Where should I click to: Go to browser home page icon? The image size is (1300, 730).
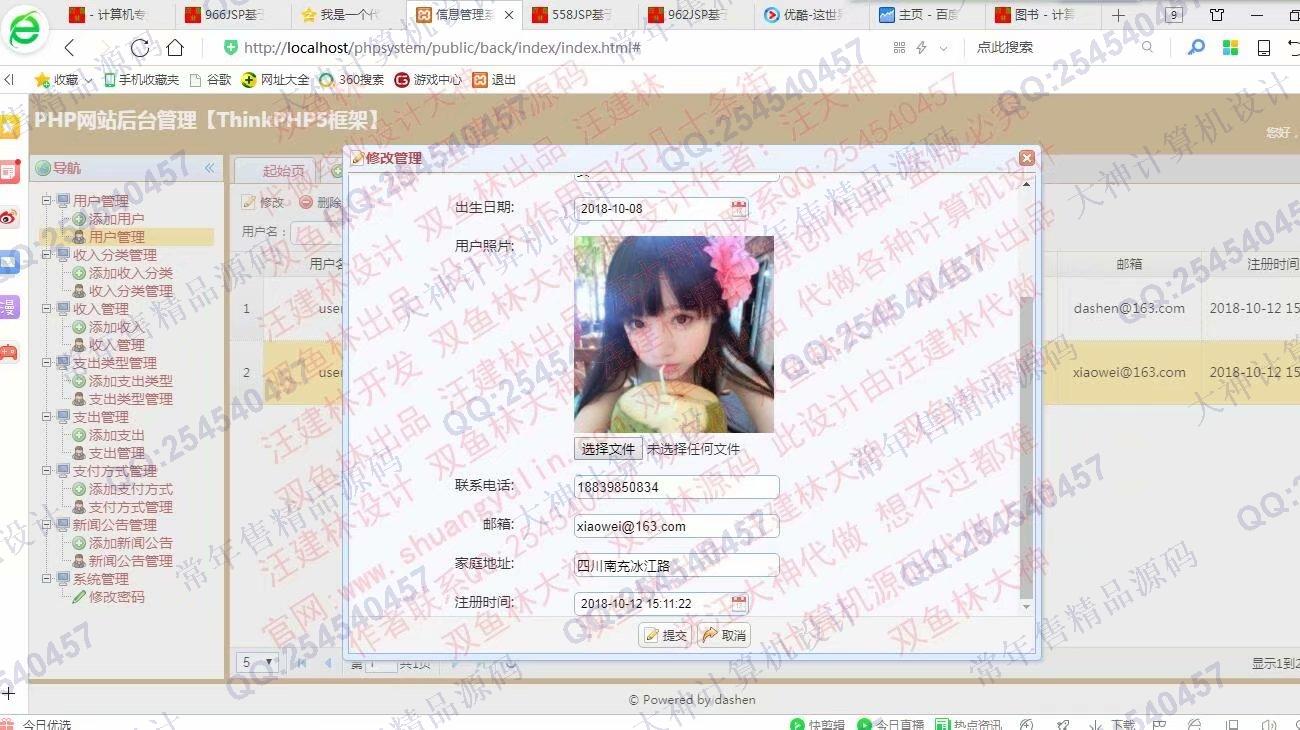175,48
